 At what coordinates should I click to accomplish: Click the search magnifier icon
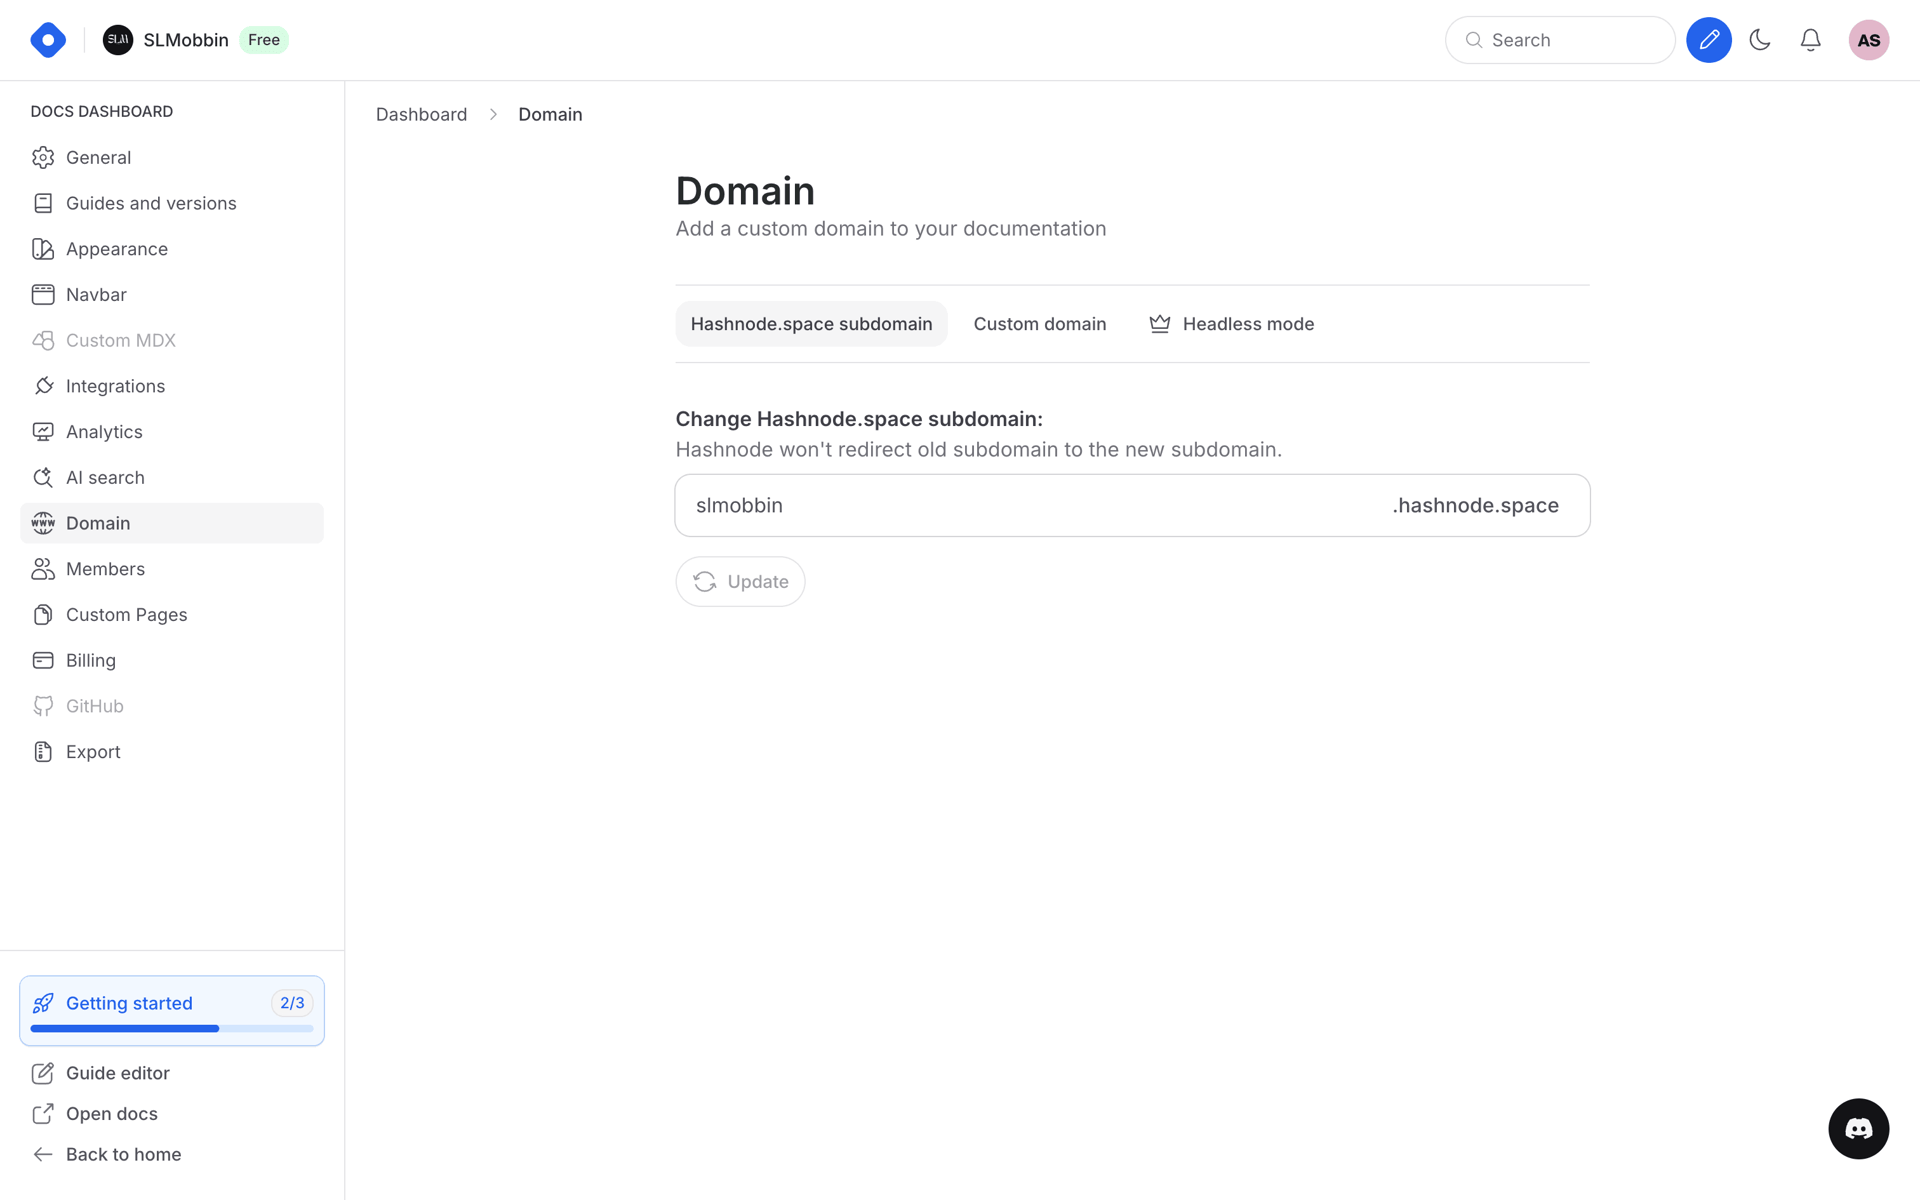tap(1474, 40)
